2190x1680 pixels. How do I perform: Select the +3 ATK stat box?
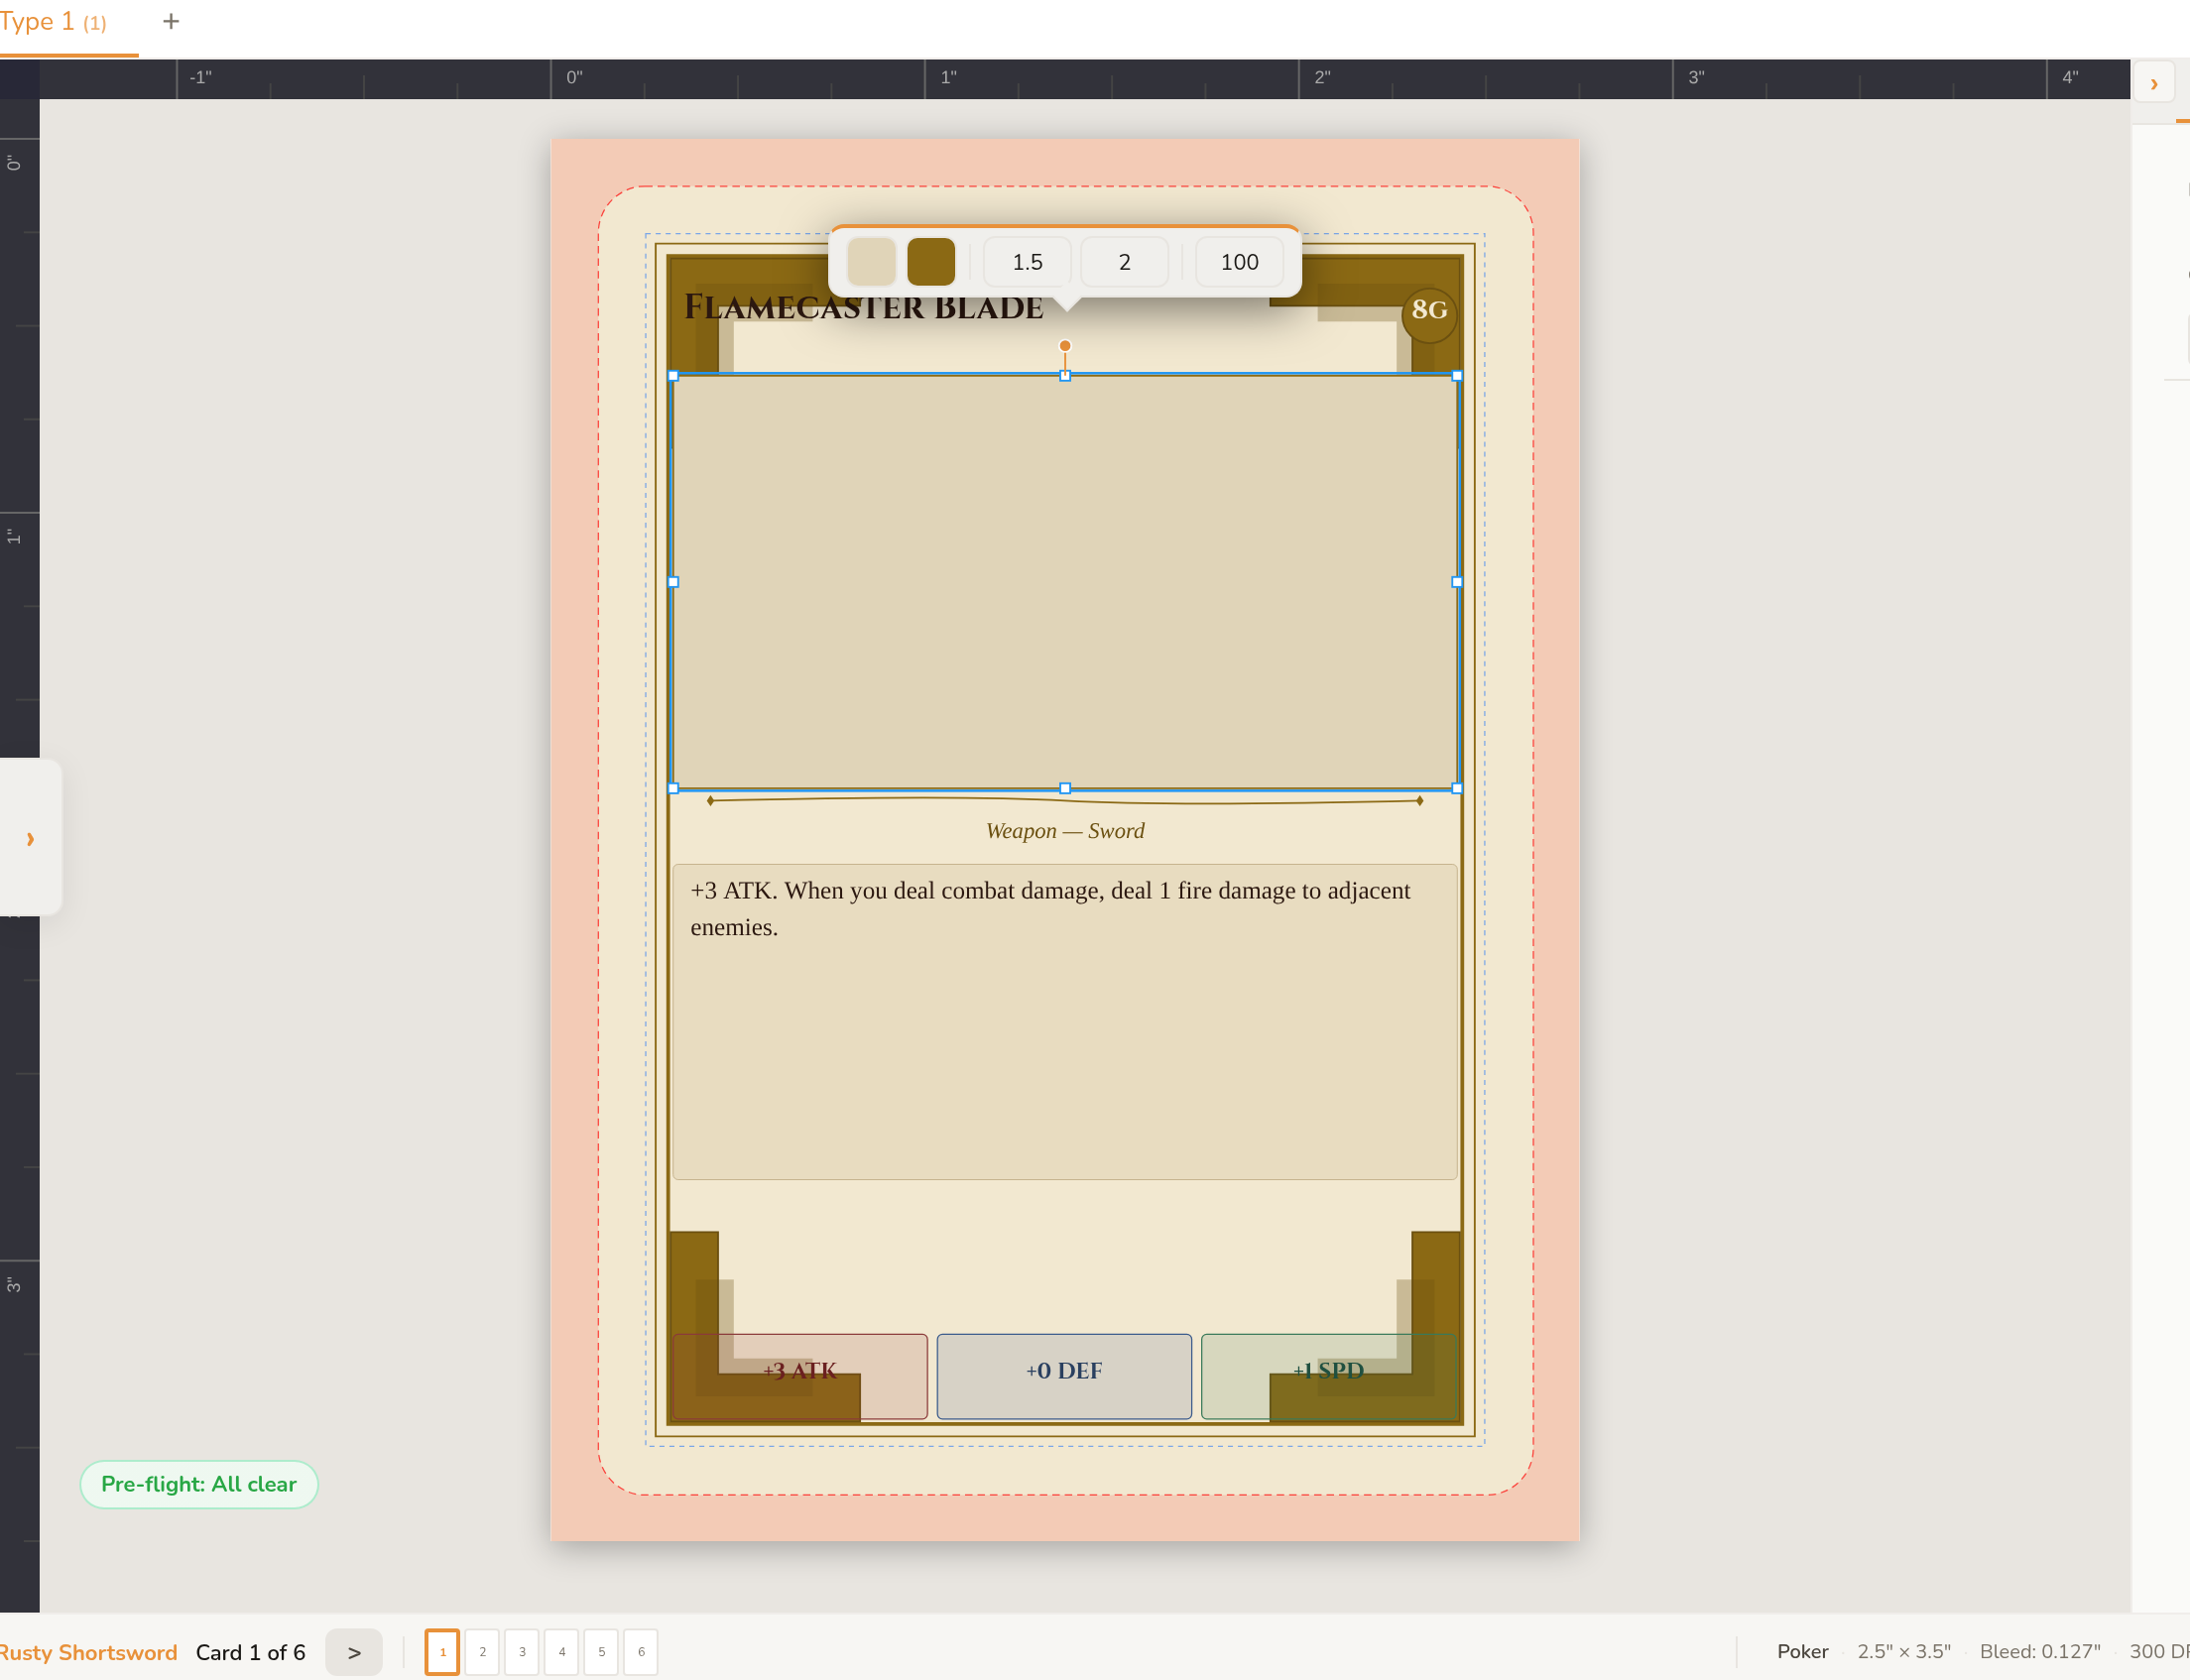click(x=800, y=1376)
